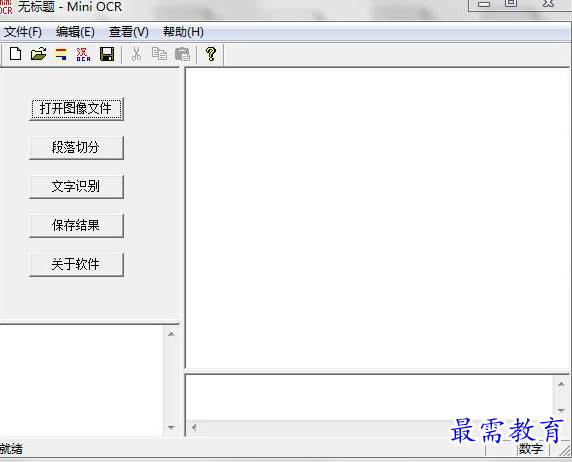Click up arrow of left panel scrollbar
This screenshot has width=572, height=462.
click(171, 334)
